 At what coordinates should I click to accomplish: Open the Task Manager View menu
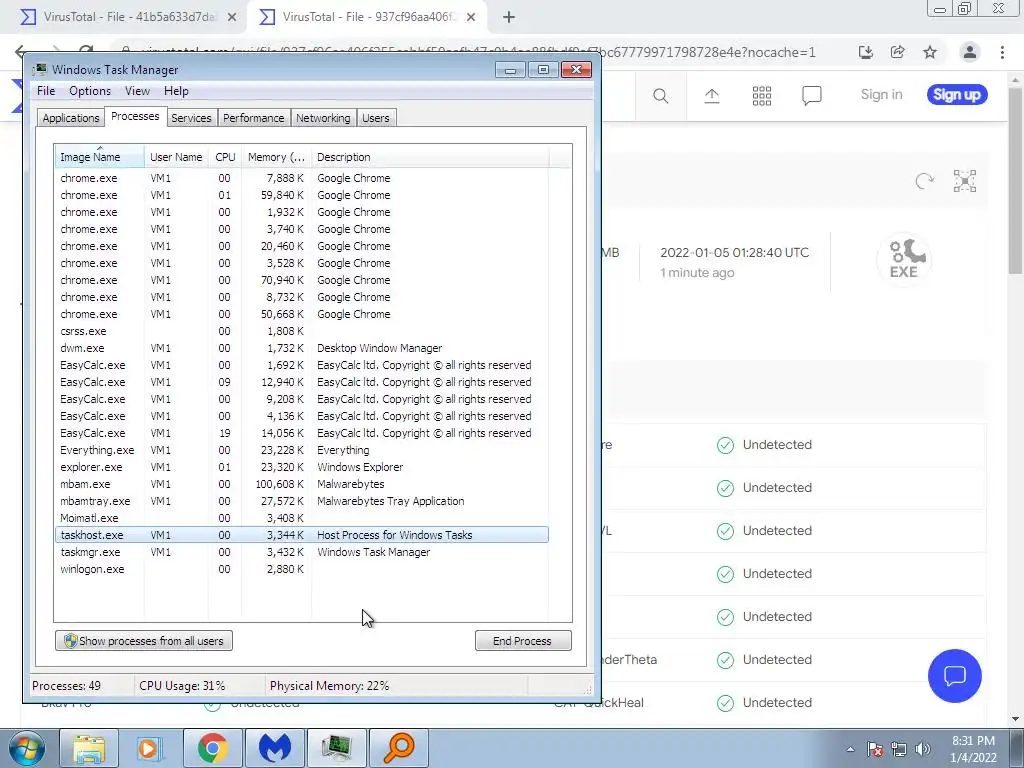137,91
